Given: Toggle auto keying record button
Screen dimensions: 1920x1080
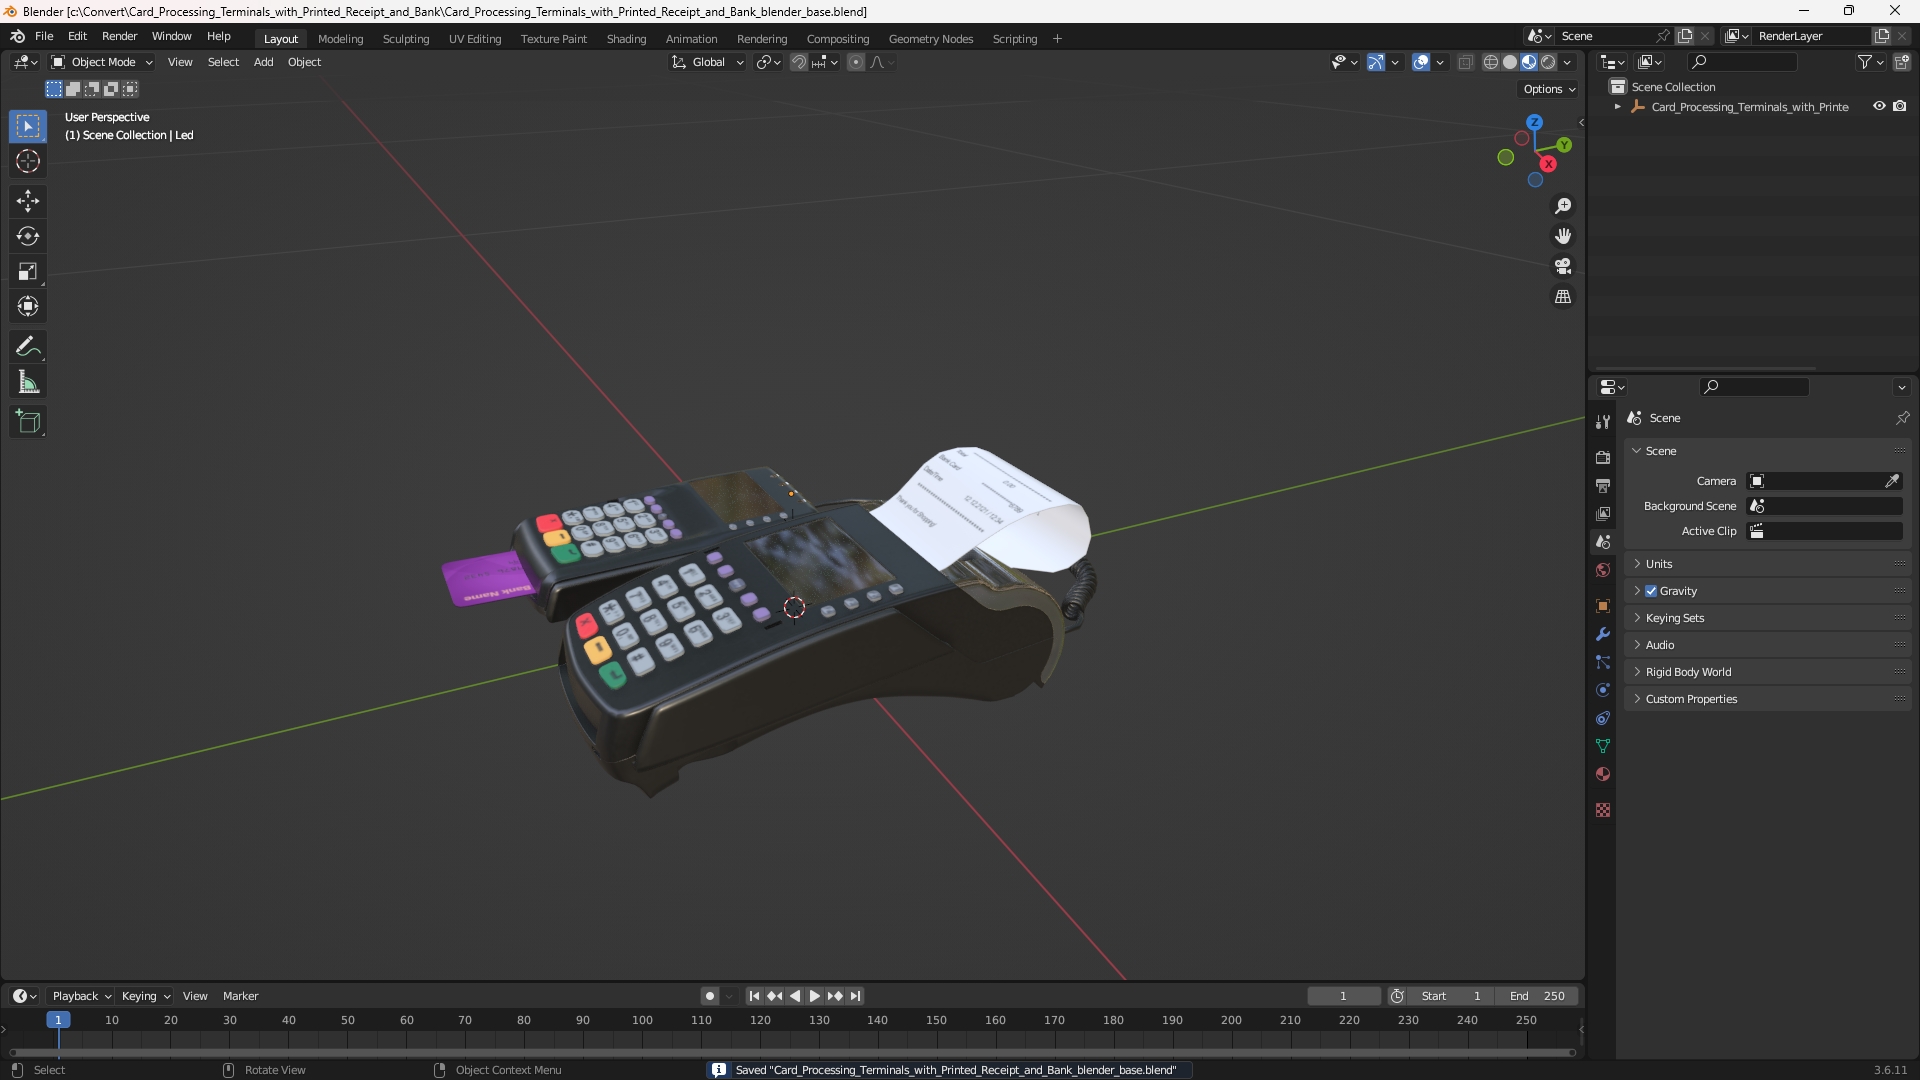Looking at the screenshot, I should pos(709,996).
